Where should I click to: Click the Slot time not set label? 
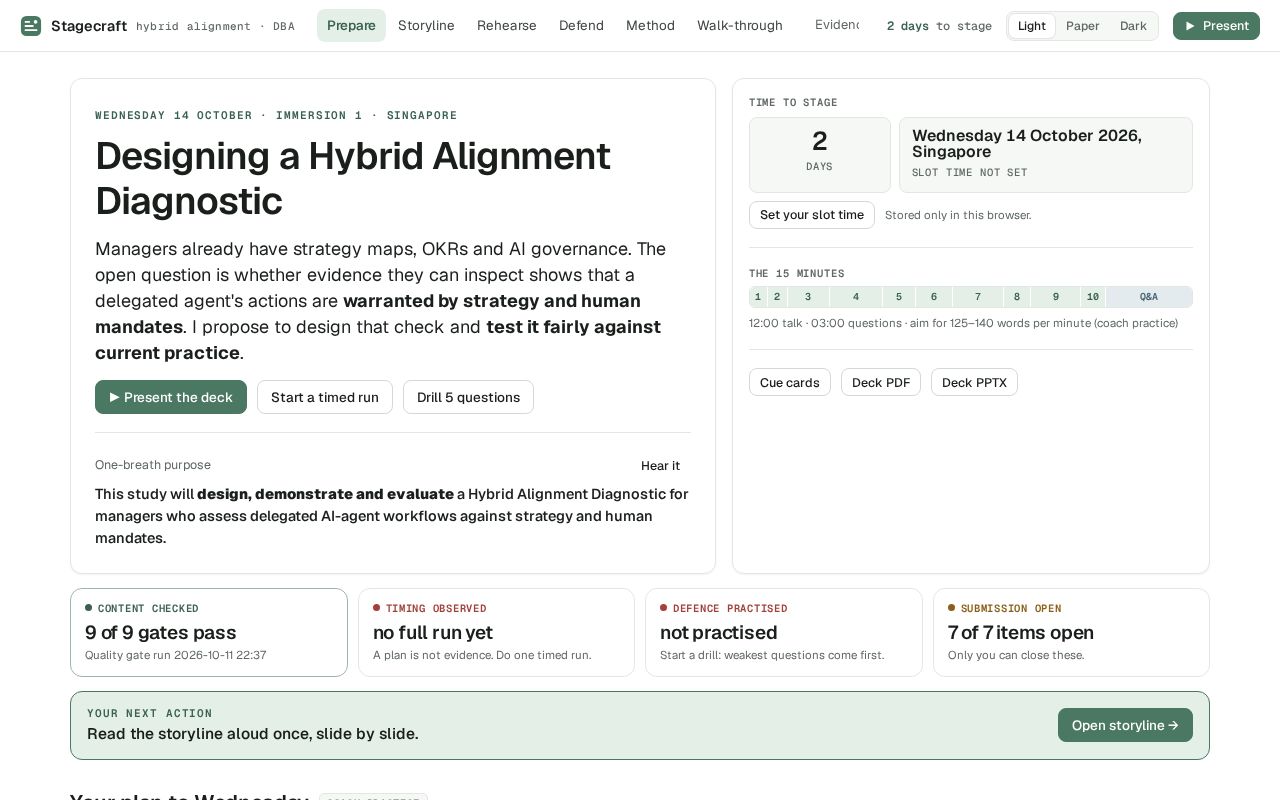(x=970, y=173)
